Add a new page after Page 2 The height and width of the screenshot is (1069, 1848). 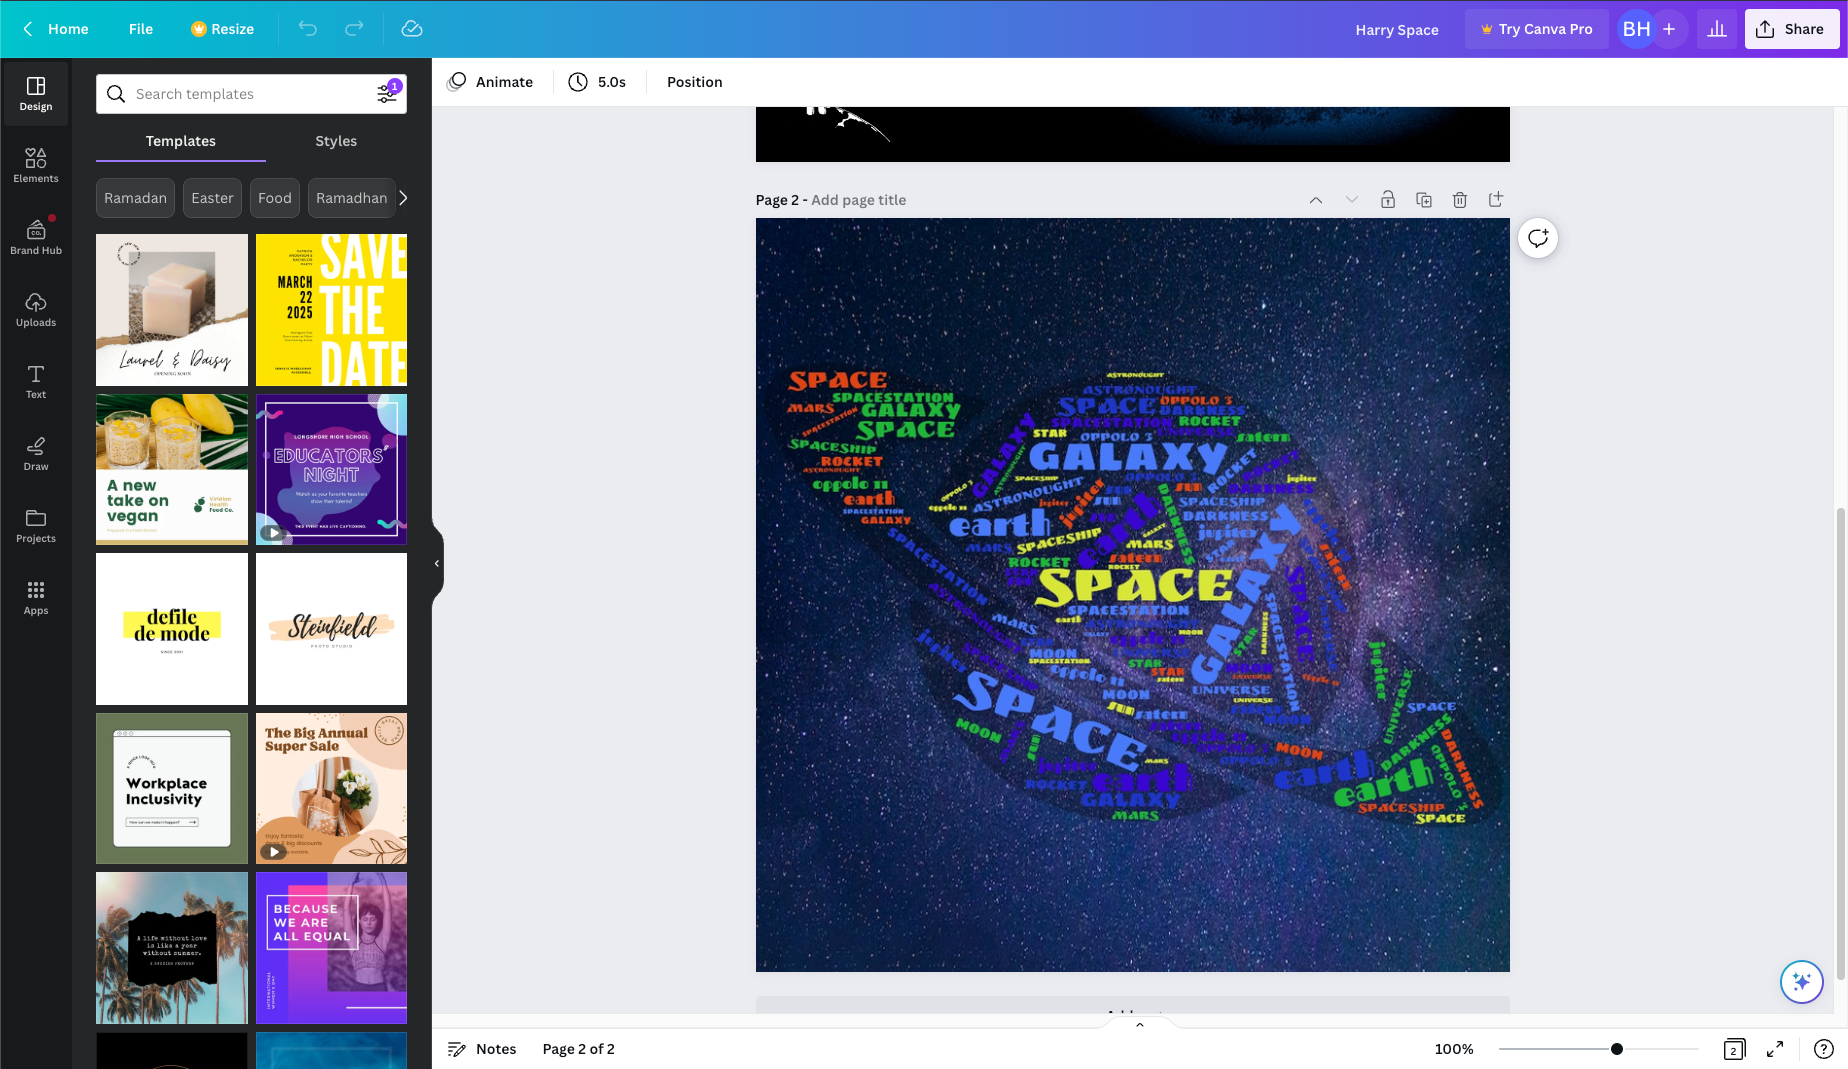pyautogui.click(x=1496, y=200)
